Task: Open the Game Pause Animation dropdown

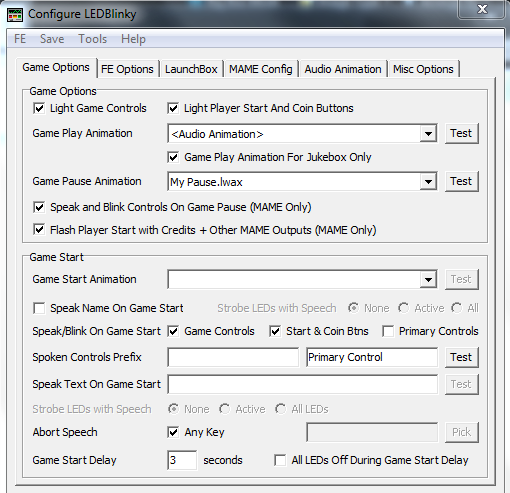Action: tap(428, 182)
